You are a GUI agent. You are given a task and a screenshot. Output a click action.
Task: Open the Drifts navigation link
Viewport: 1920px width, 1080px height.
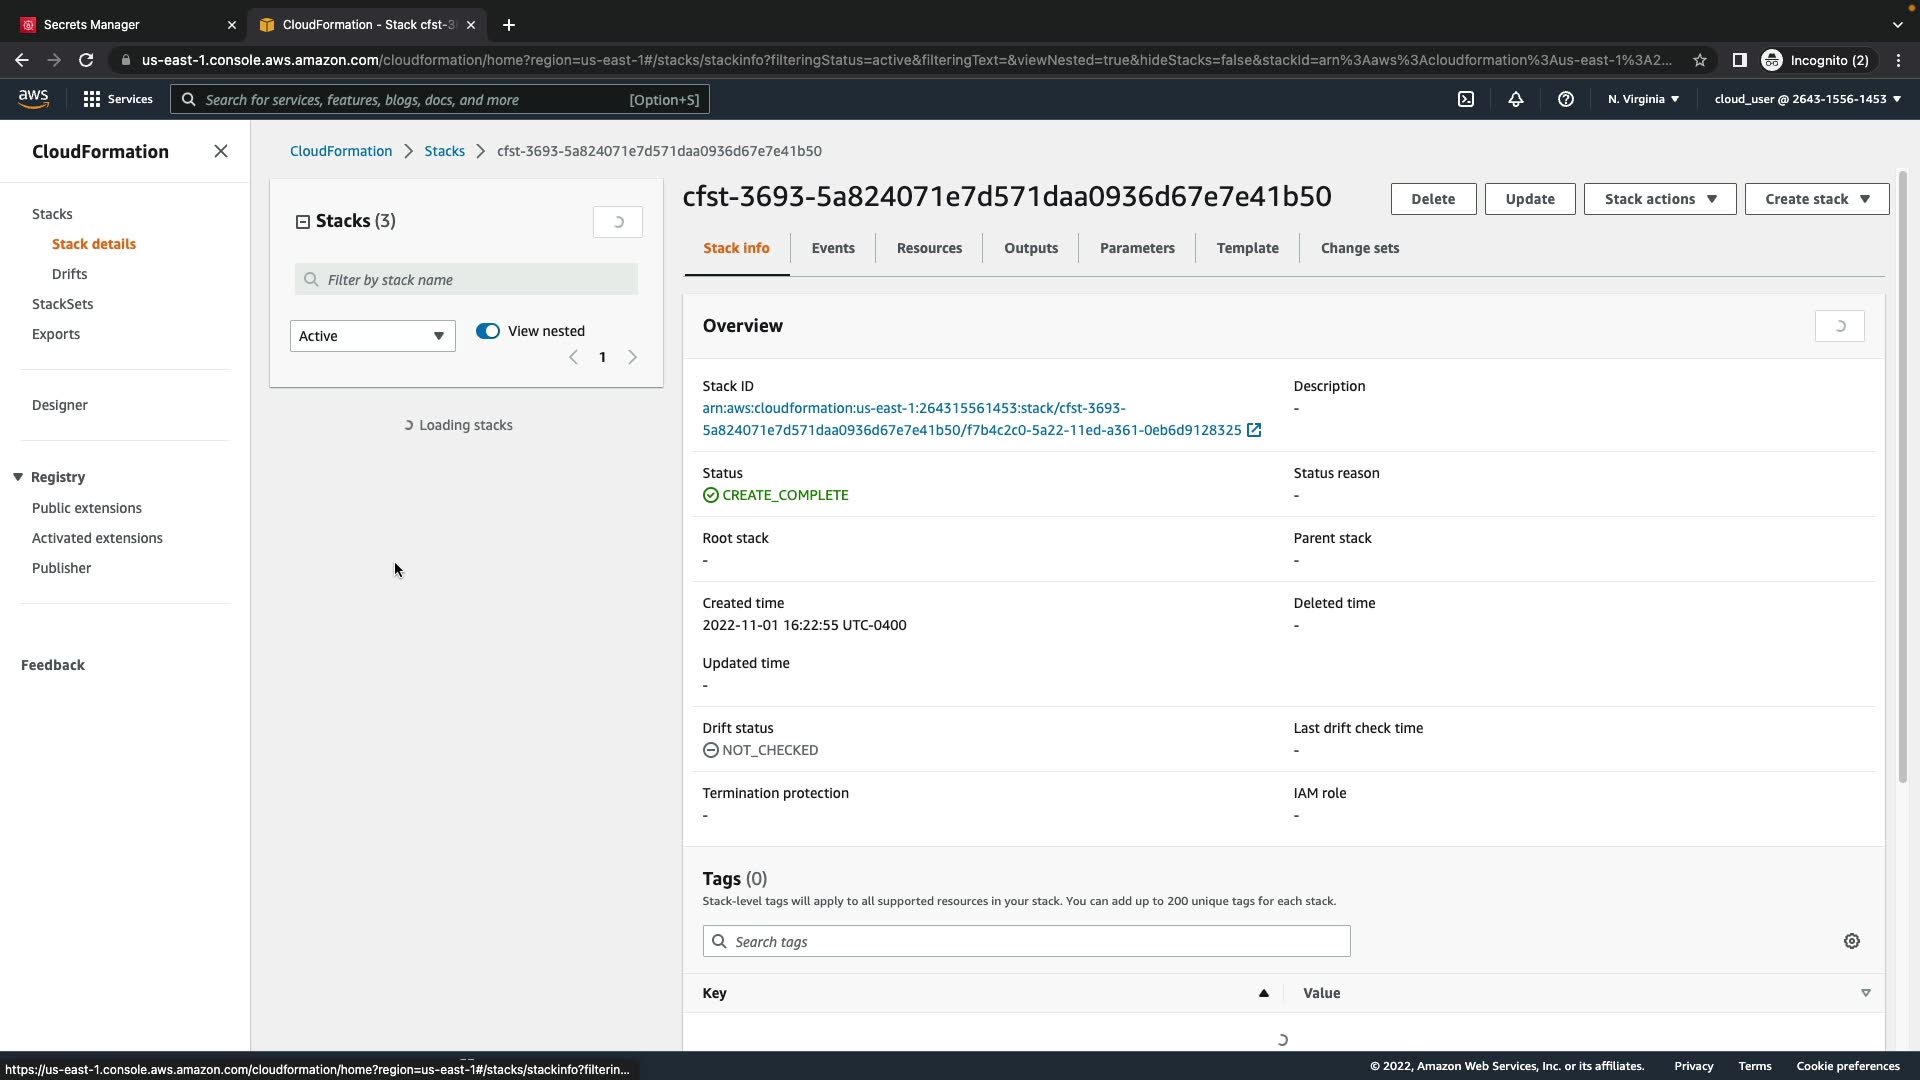pos(69,274)
